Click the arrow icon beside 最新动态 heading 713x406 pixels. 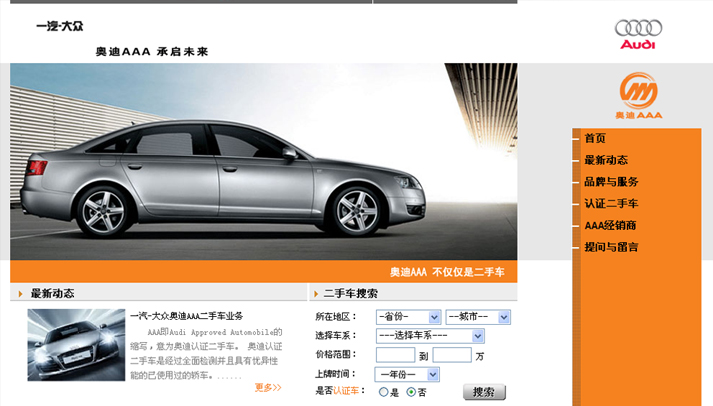pyautogui.click(x=20, y=294)
